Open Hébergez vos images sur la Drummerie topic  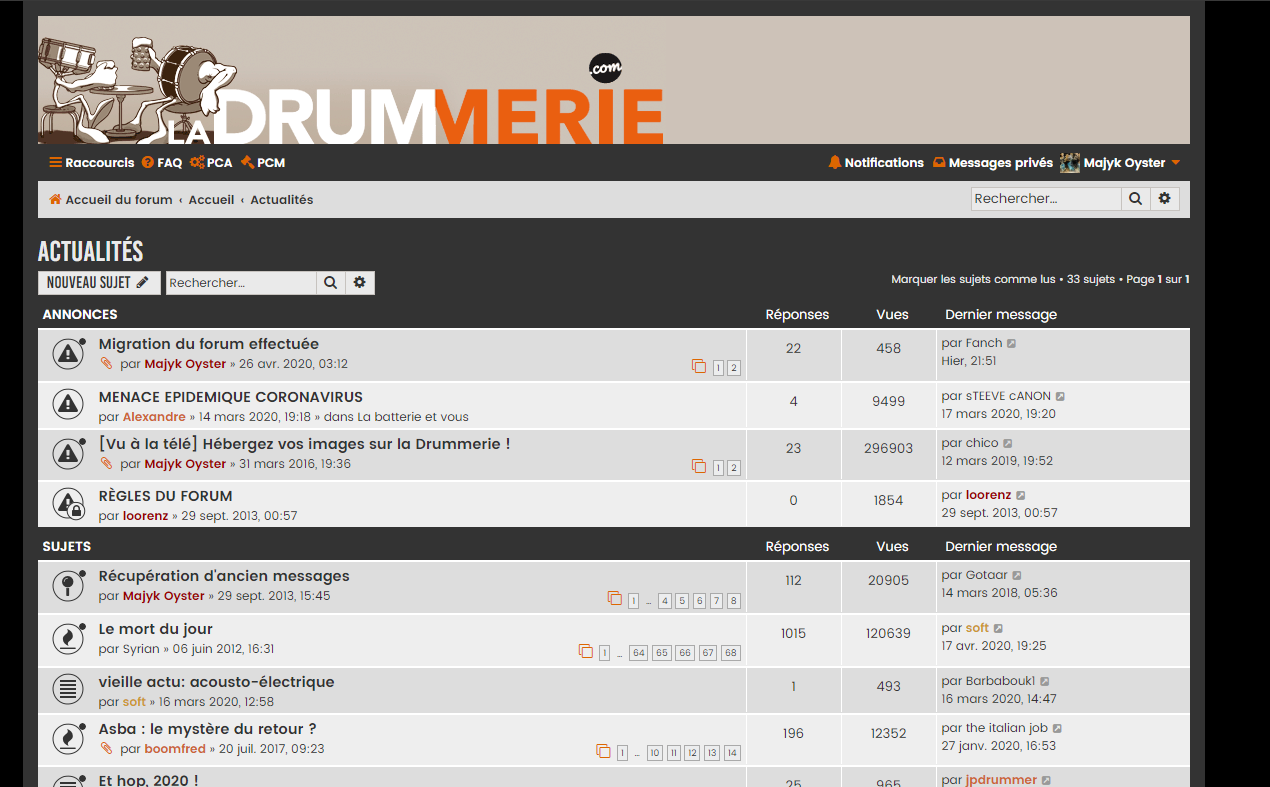tap(305, 444)
